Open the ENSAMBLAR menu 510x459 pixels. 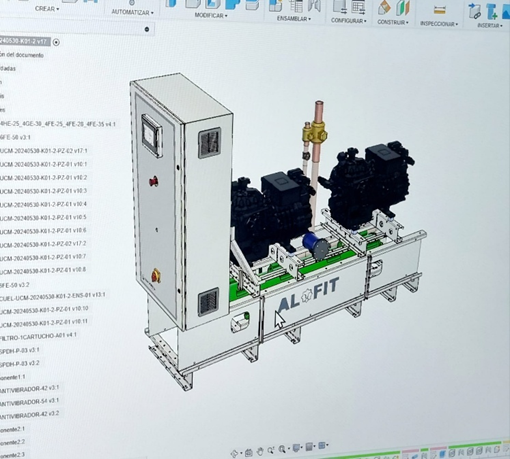coord(294,19)
